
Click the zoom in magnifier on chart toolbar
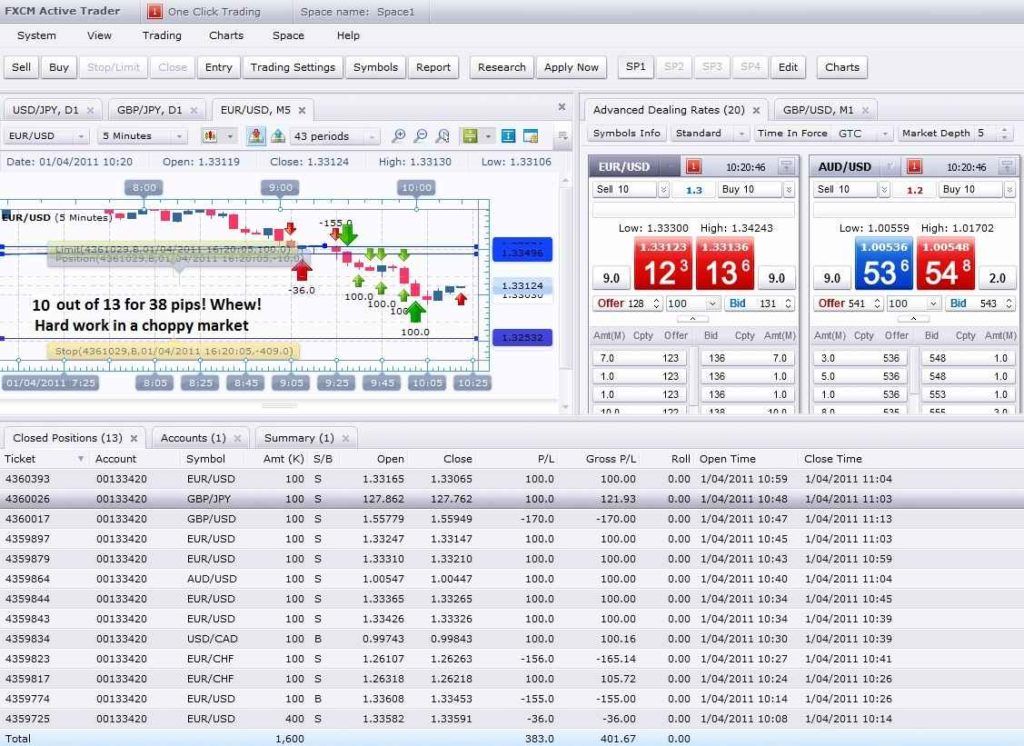[398, 136]
